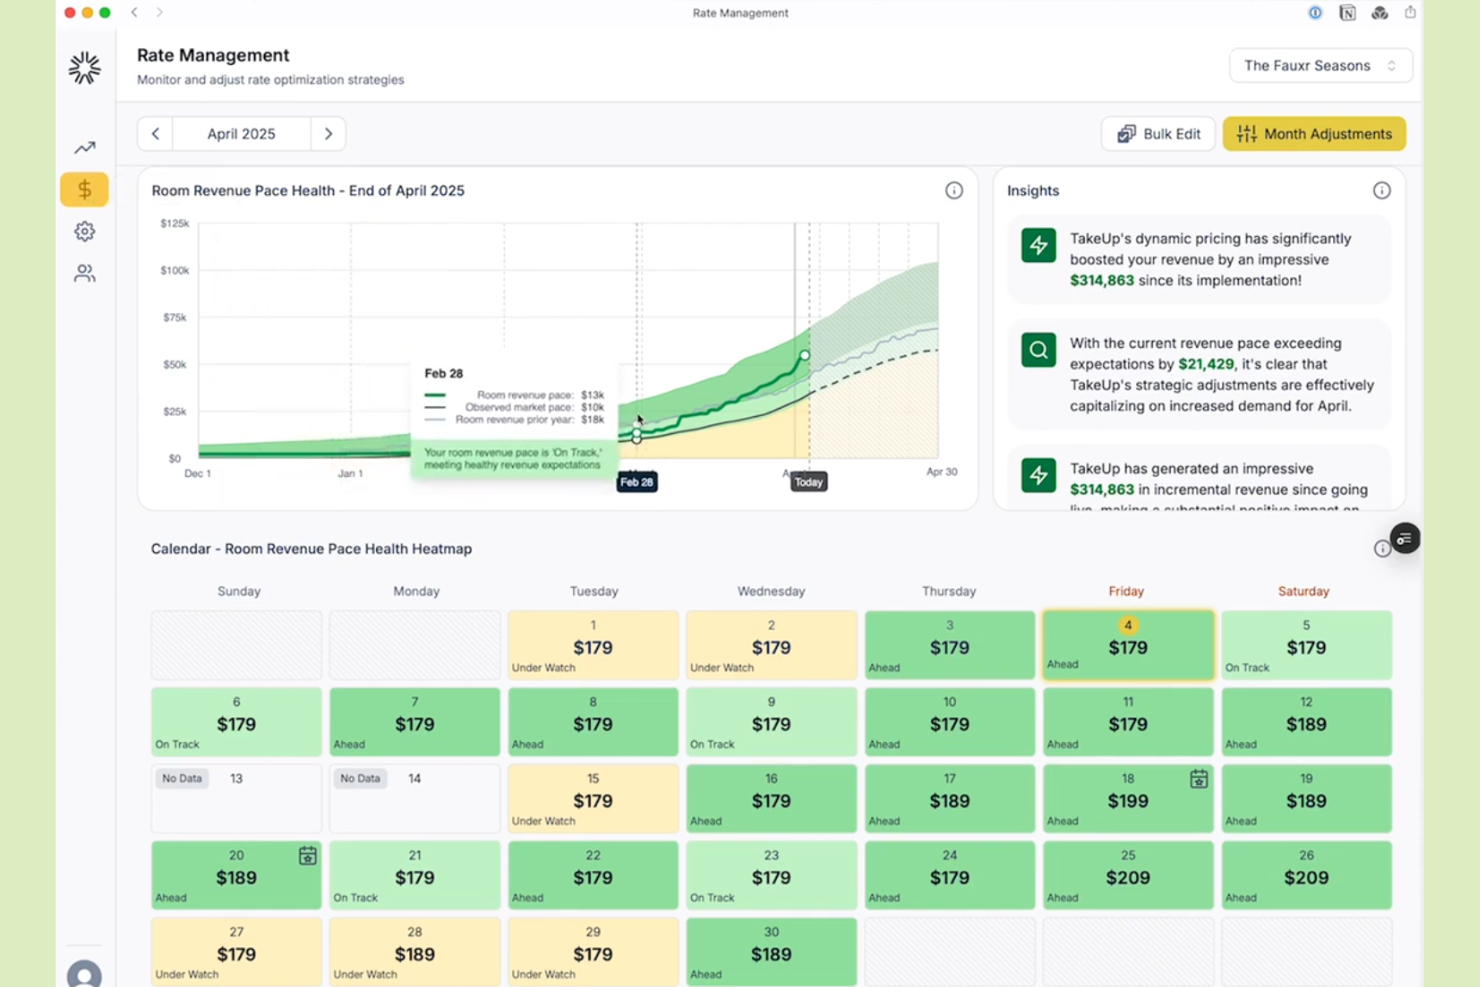The height and width of the screenshot is (987, 1480).
Task: Open the users panel in the sidebar
Action: (84, 273)
